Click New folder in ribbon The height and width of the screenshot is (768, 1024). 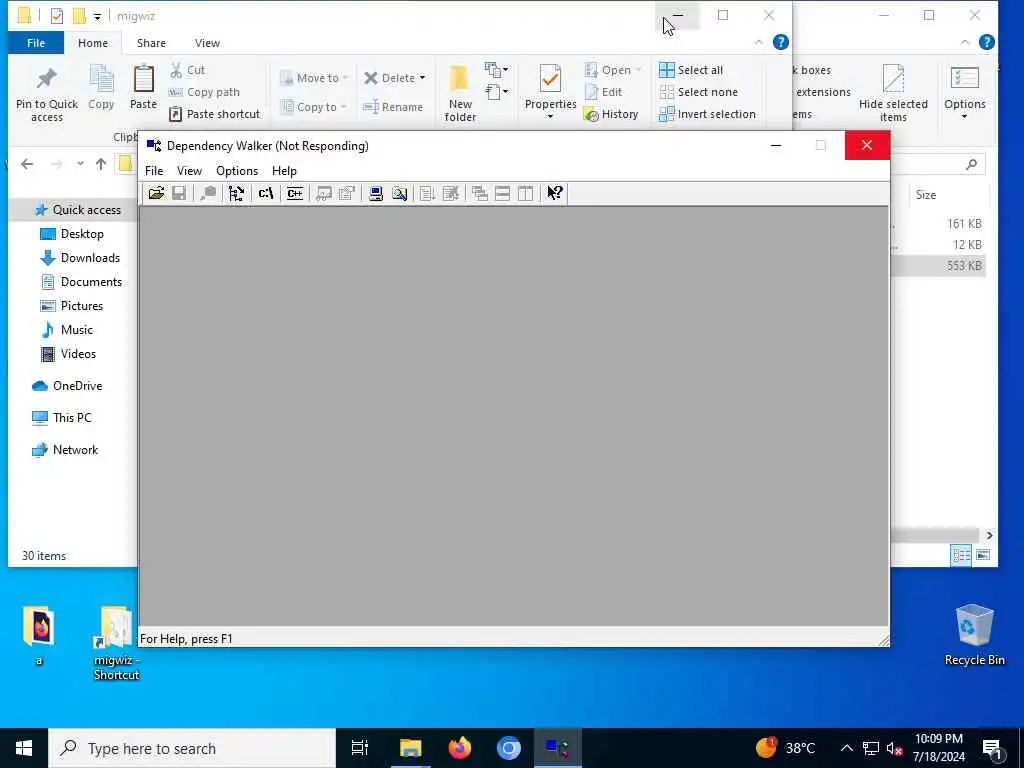click(x=460, y=94)
